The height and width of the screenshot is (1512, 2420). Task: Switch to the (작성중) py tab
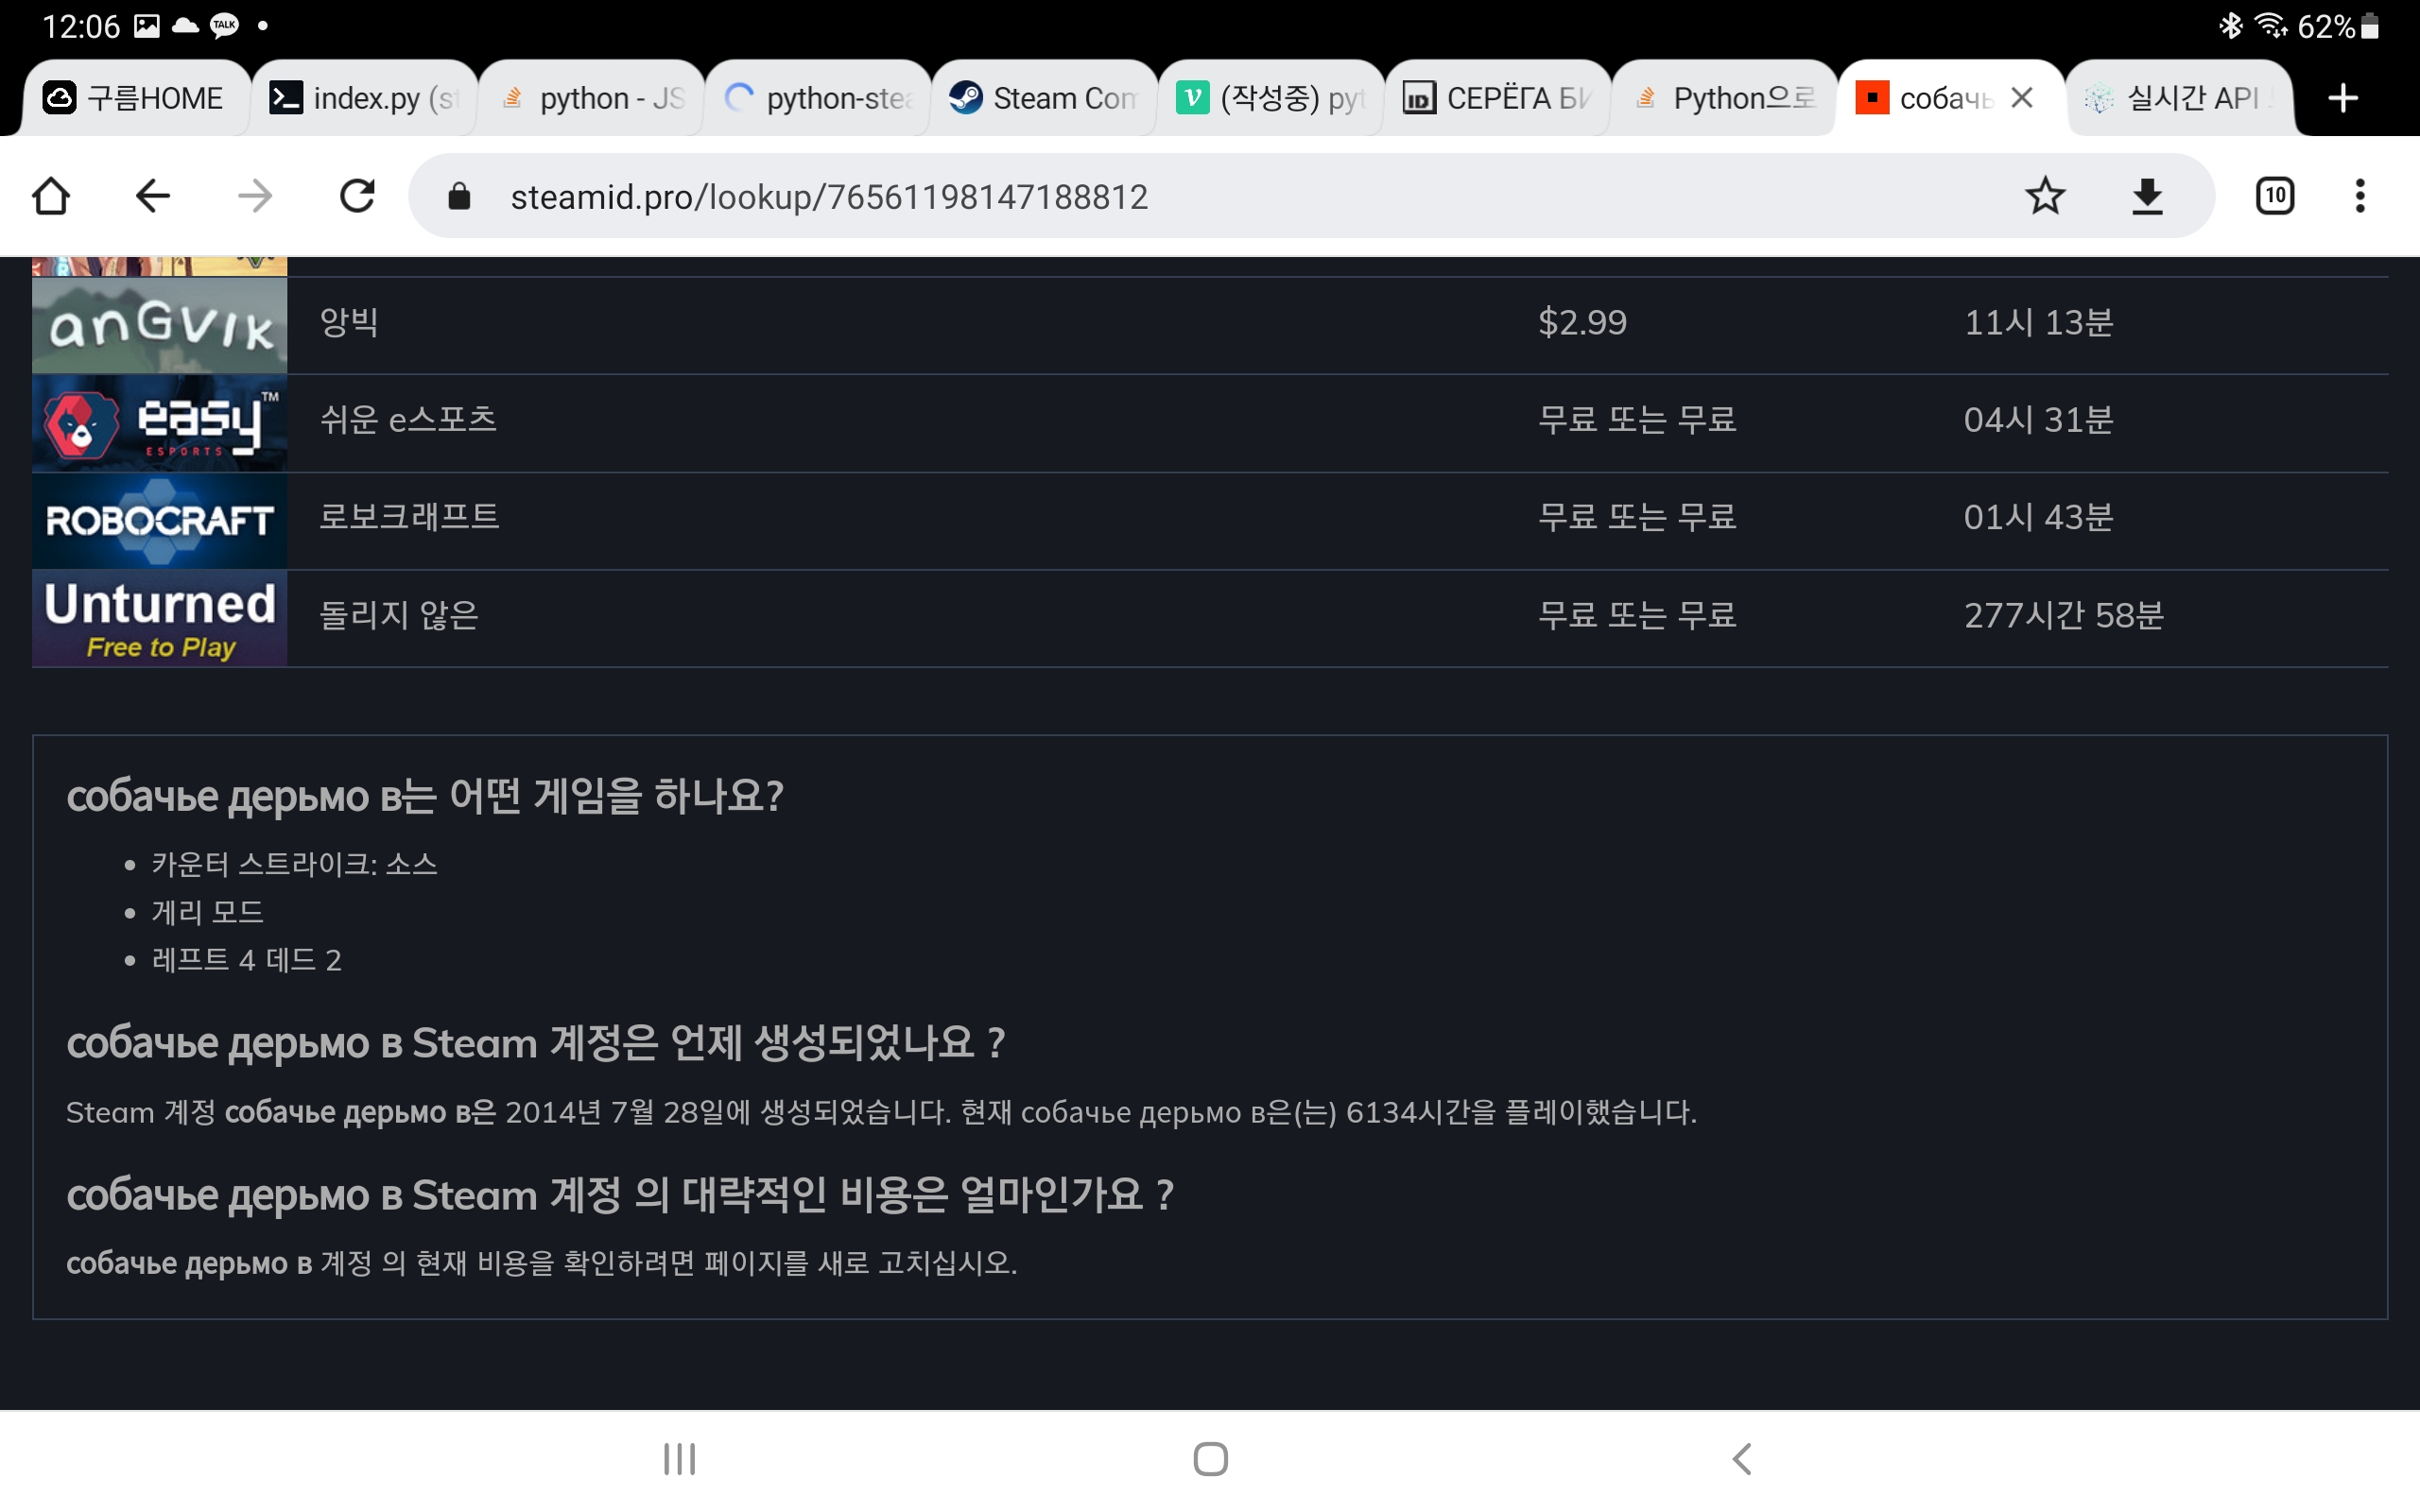click(1271, 98)
